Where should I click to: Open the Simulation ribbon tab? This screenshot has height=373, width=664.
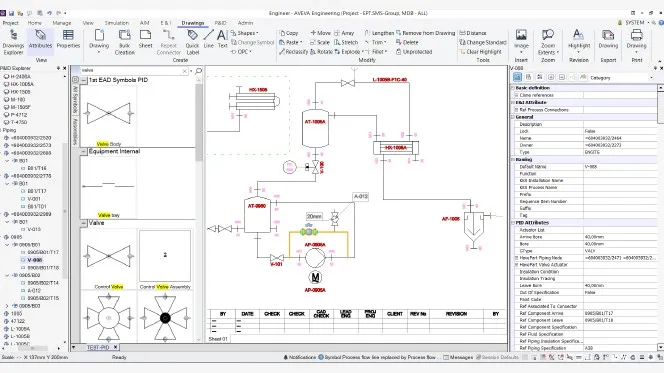pos(116,23)
